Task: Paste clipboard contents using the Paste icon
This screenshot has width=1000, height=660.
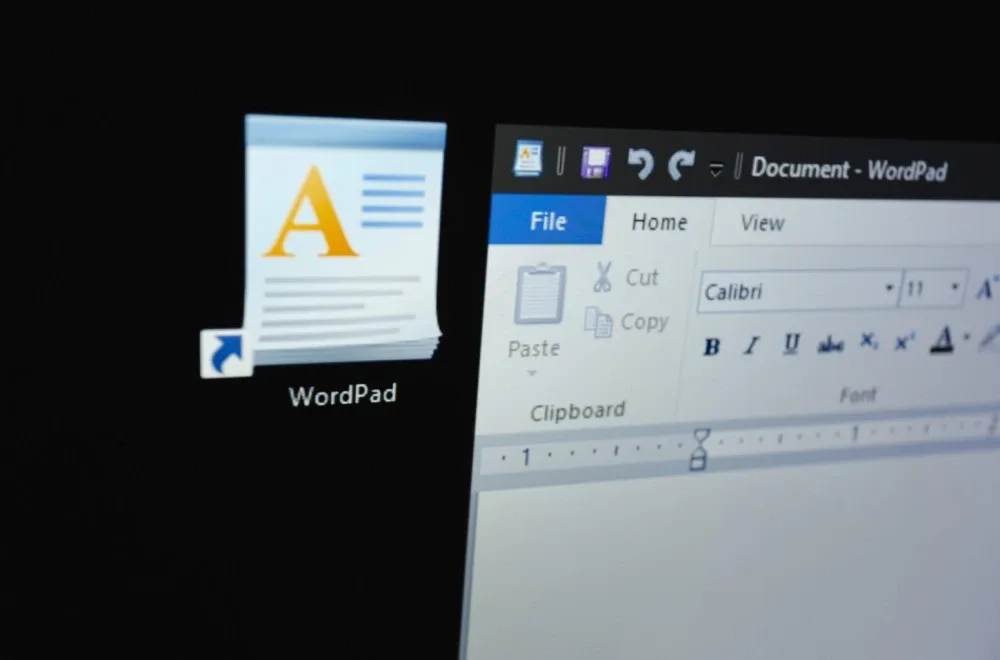Action: pyautogui.click(x=540, y=294)
